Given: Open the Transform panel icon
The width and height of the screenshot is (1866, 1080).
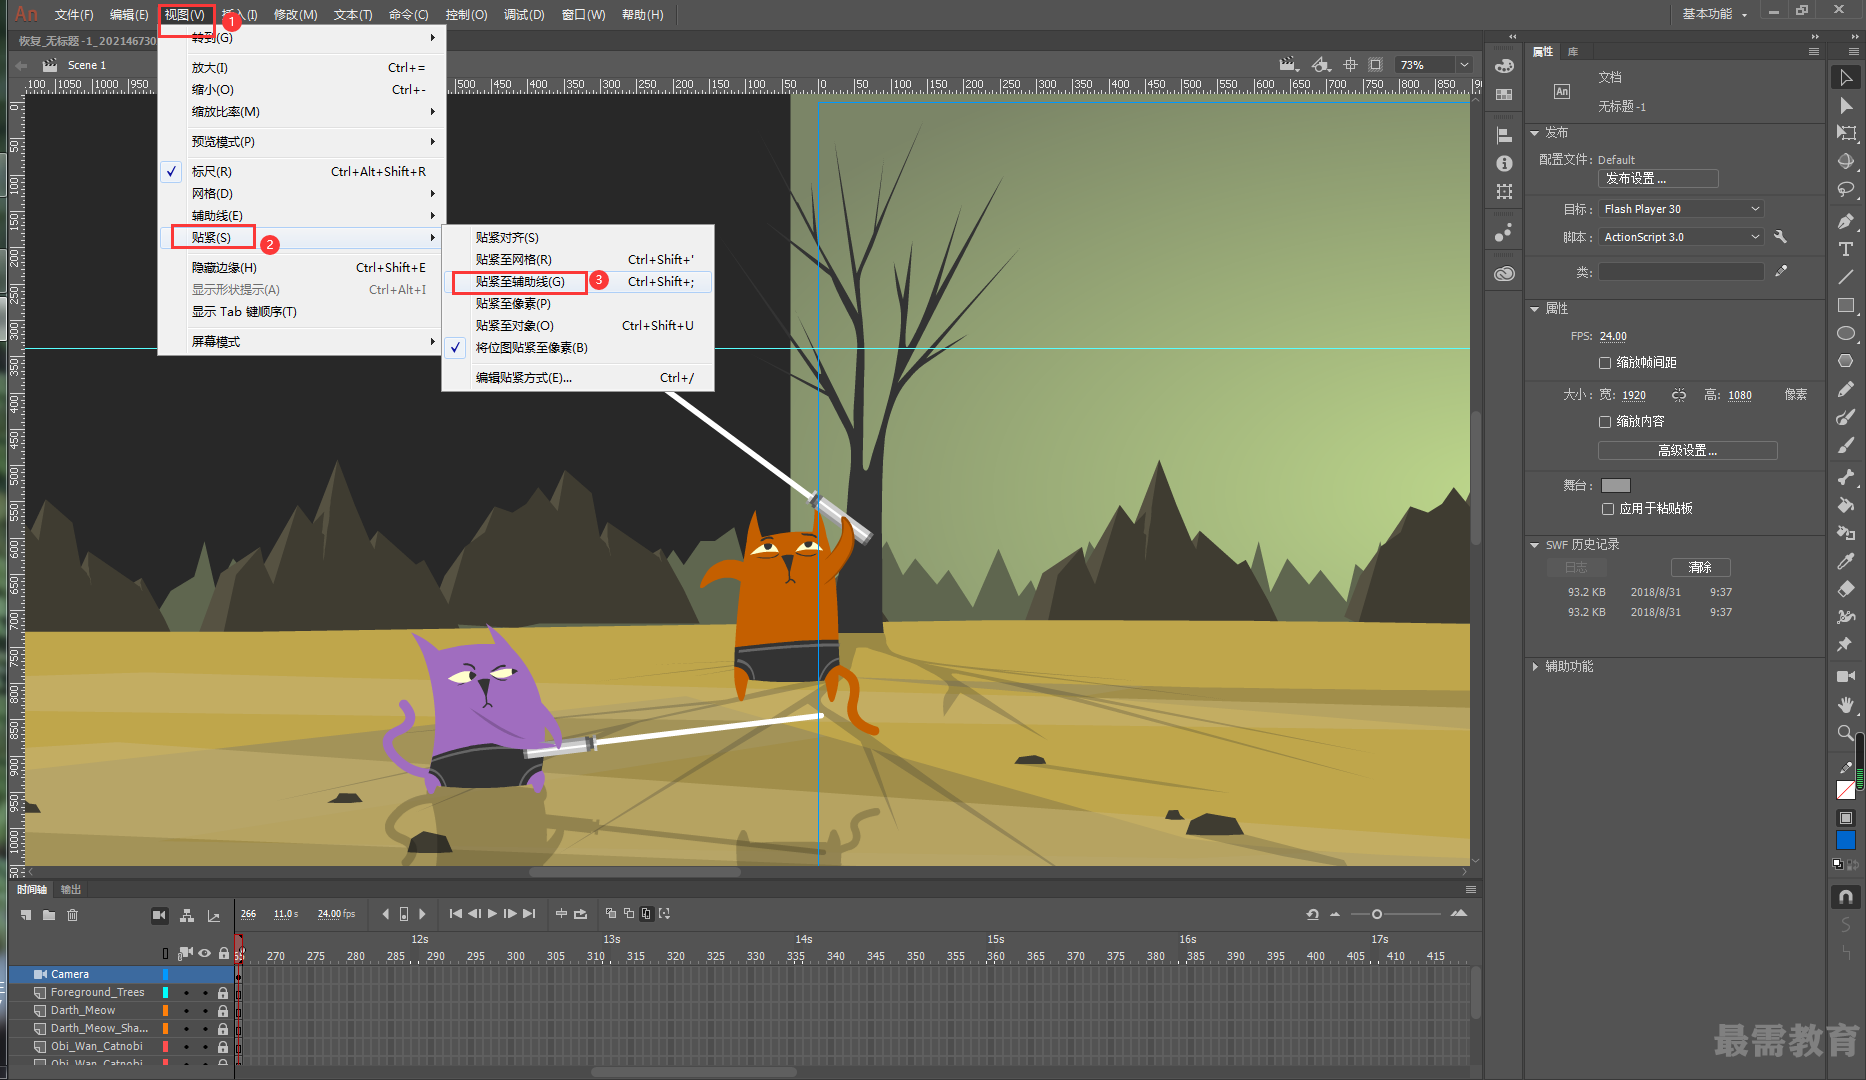Looking at the screenshot, I should coord(1504,191).
